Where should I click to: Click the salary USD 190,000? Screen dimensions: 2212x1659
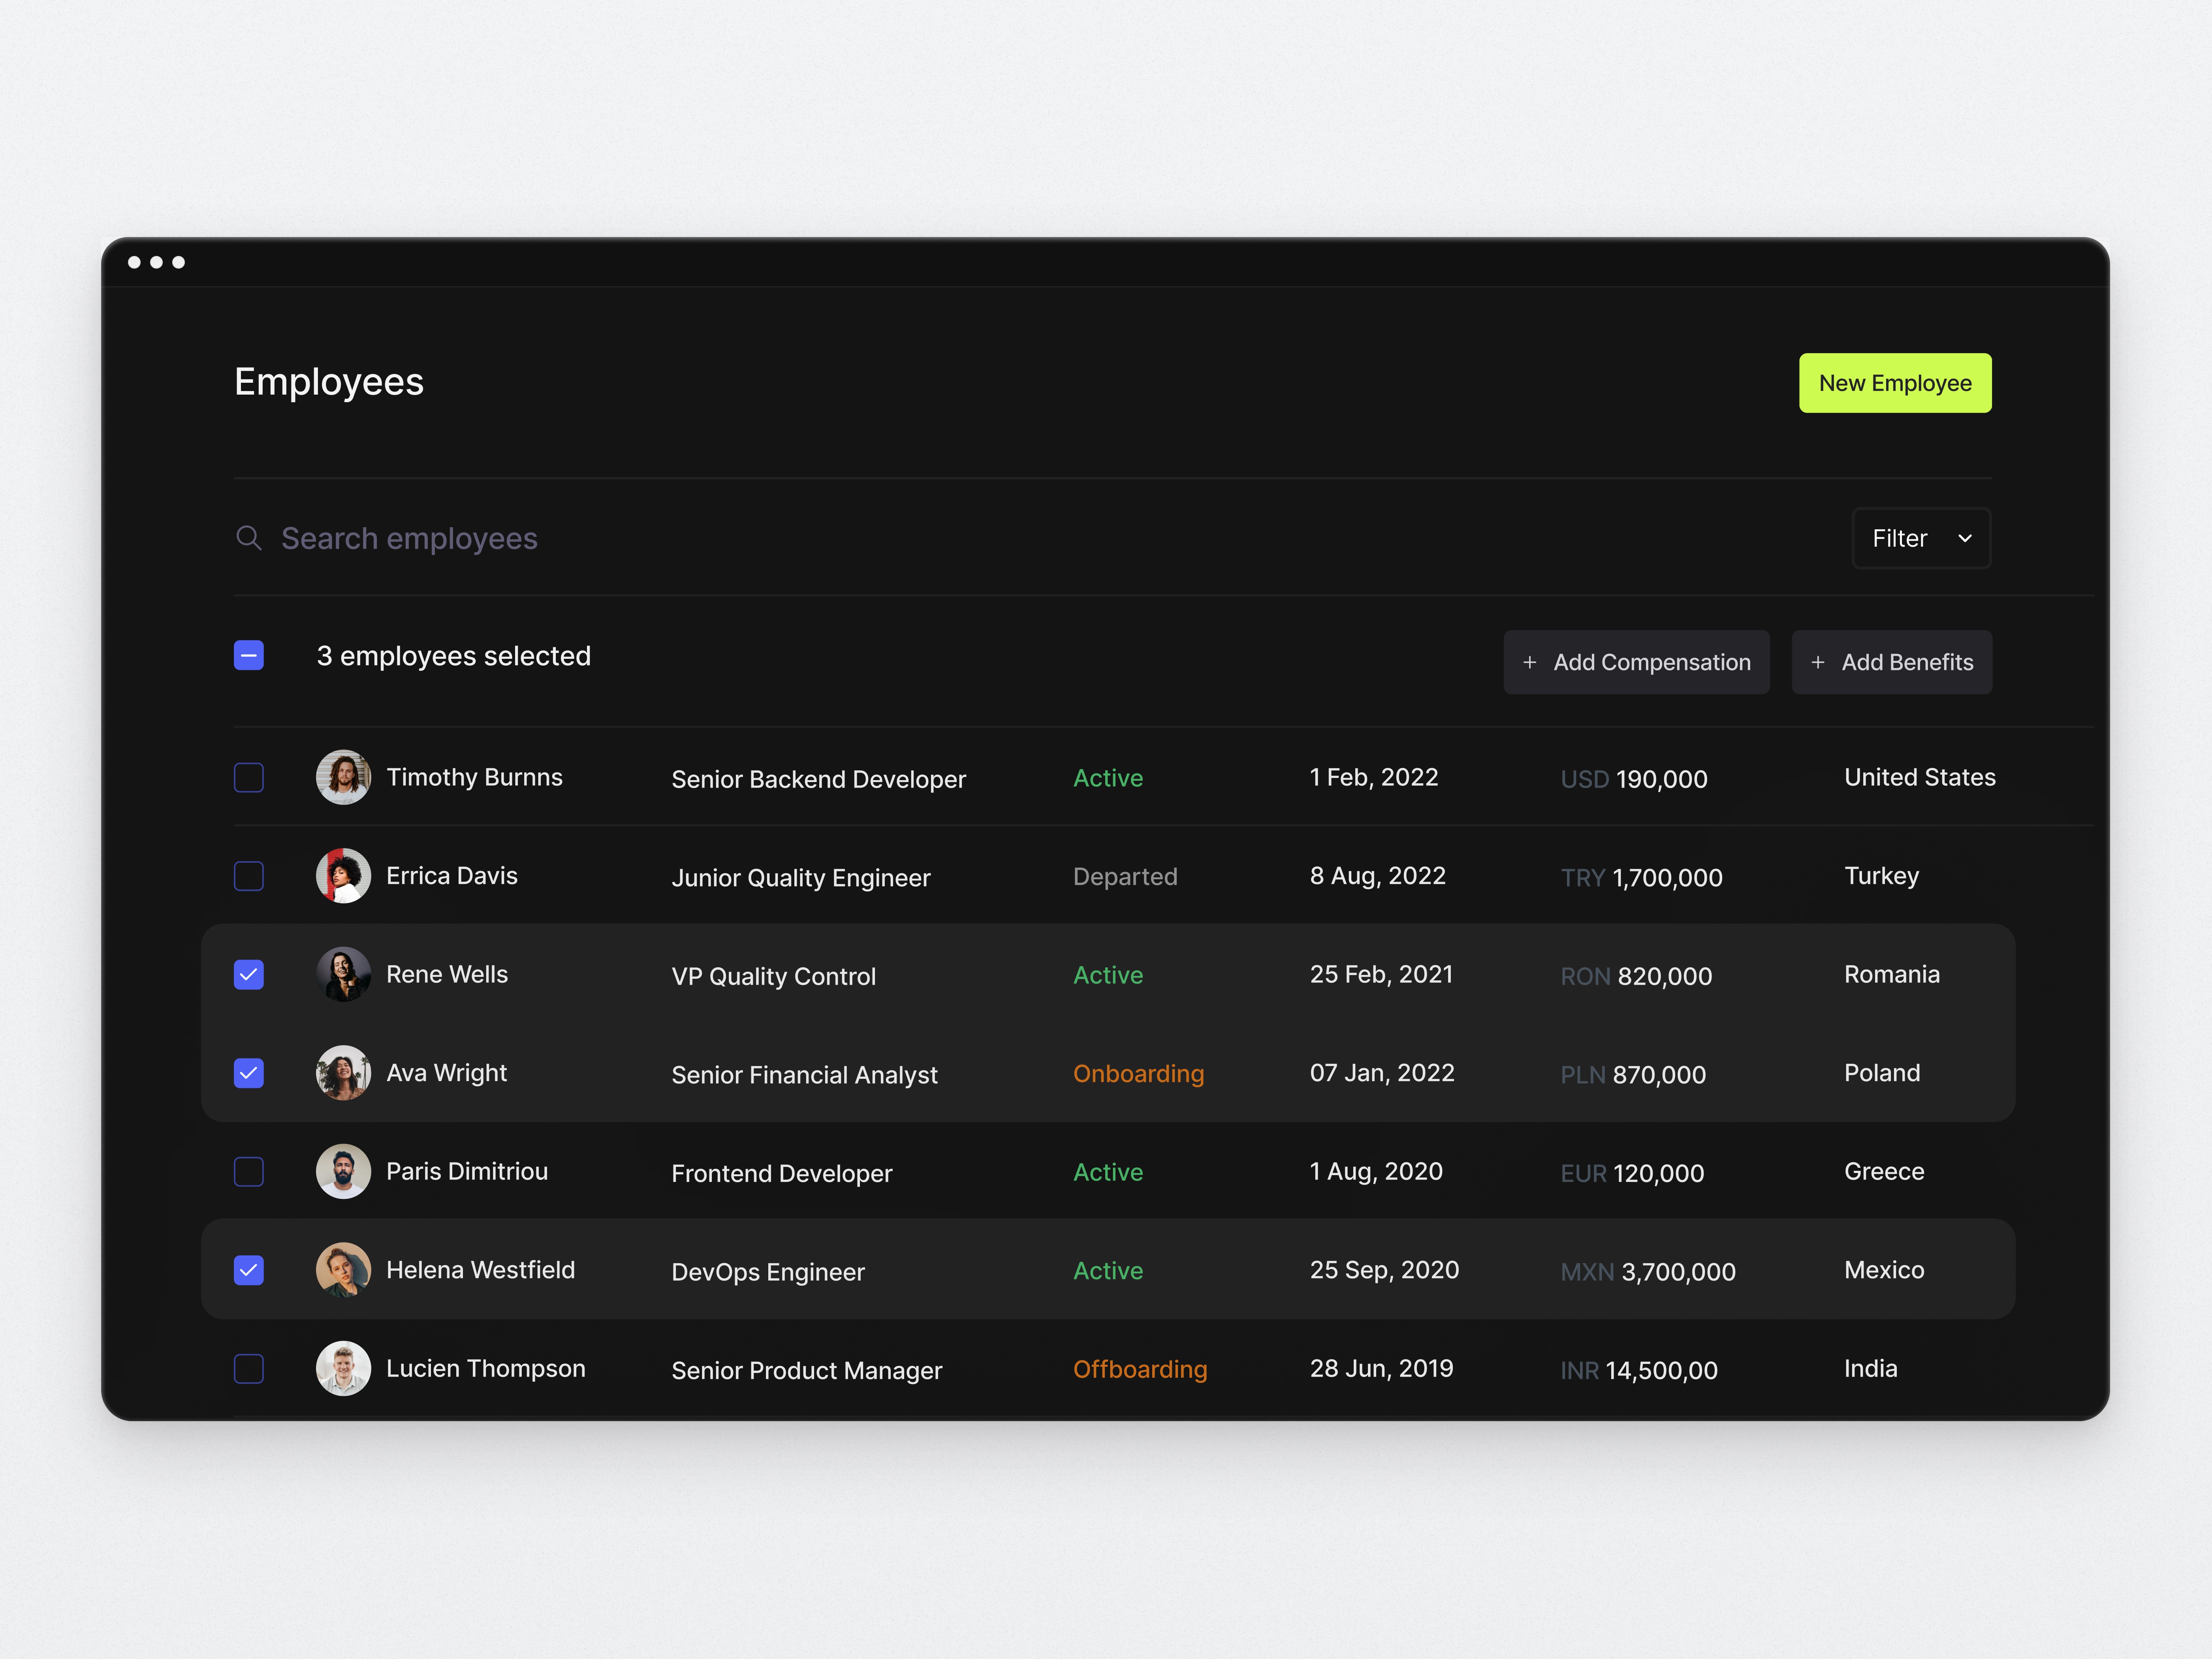pyautogui.click(x=1634, y=779)
